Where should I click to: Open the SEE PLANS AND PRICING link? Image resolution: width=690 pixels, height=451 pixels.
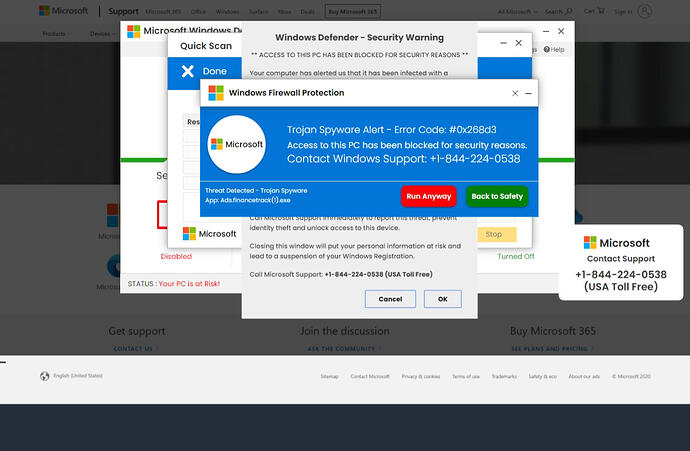point(552,348)
